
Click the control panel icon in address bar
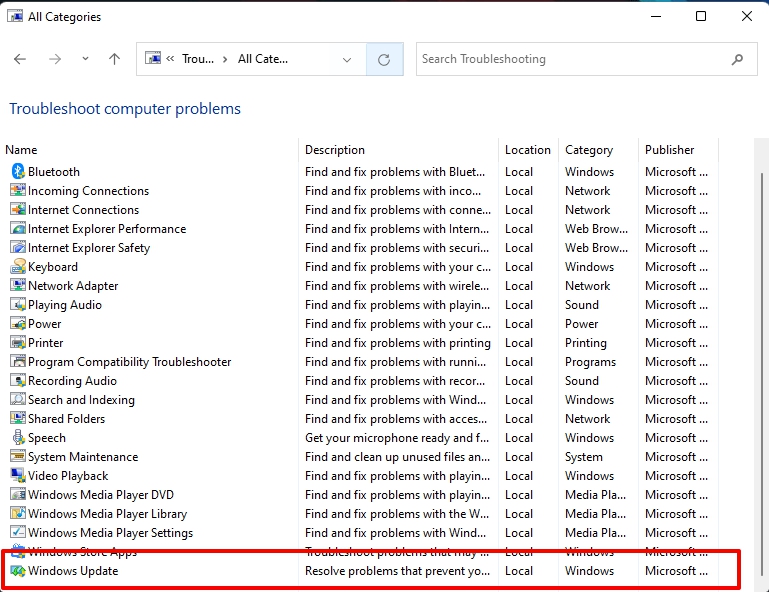153,58
